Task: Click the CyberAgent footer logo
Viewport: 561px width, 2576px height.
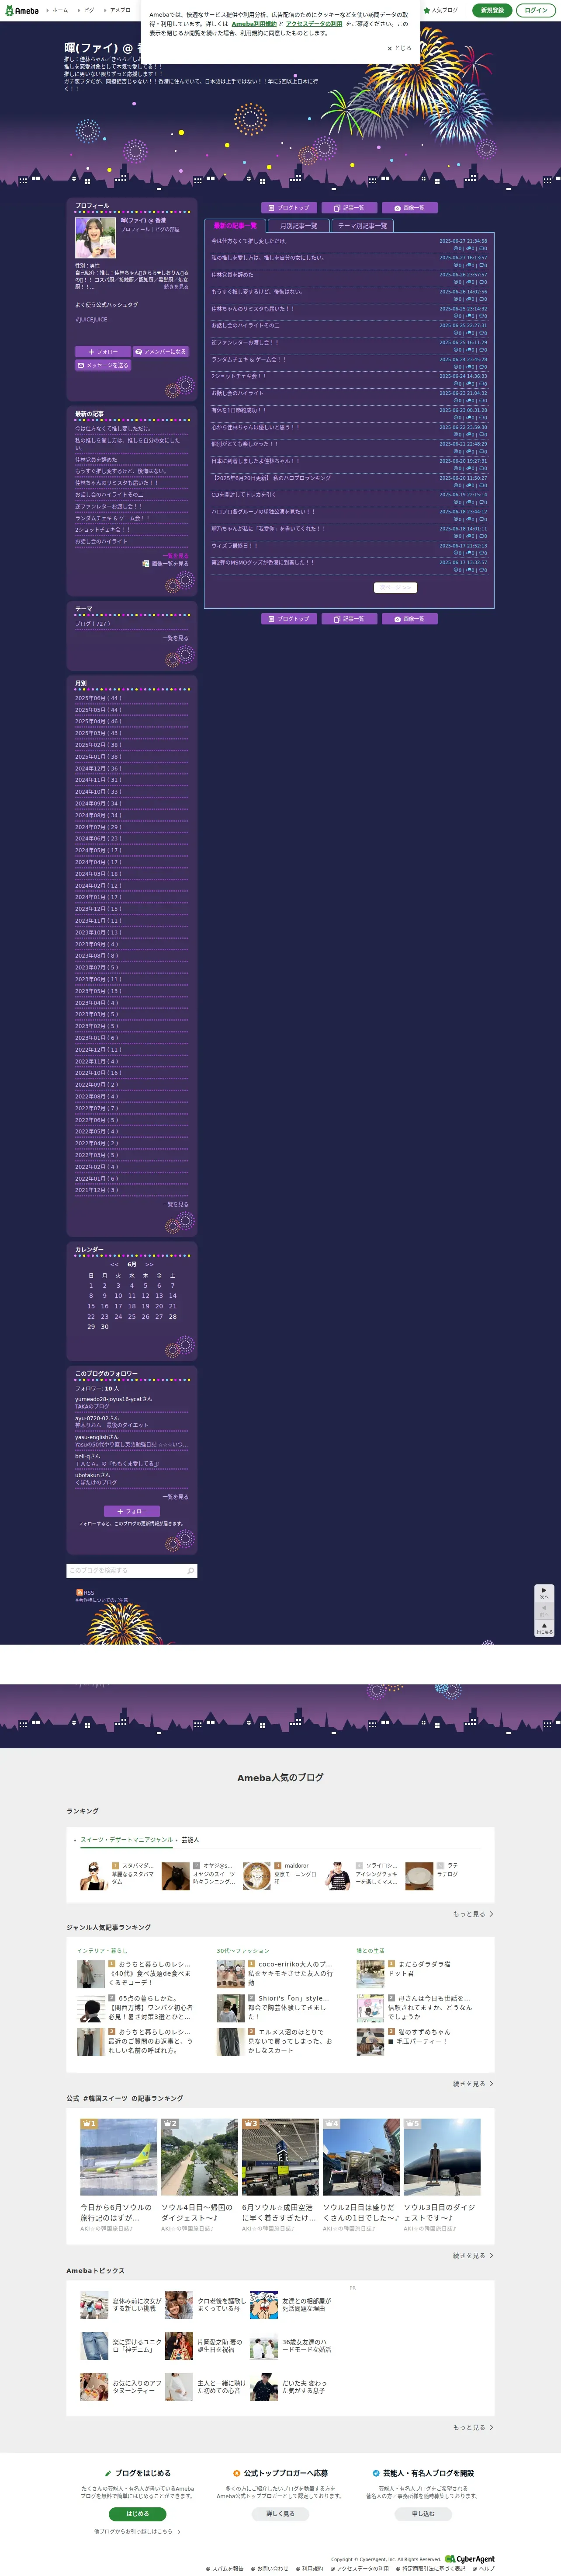Action: coord(470,2559)
